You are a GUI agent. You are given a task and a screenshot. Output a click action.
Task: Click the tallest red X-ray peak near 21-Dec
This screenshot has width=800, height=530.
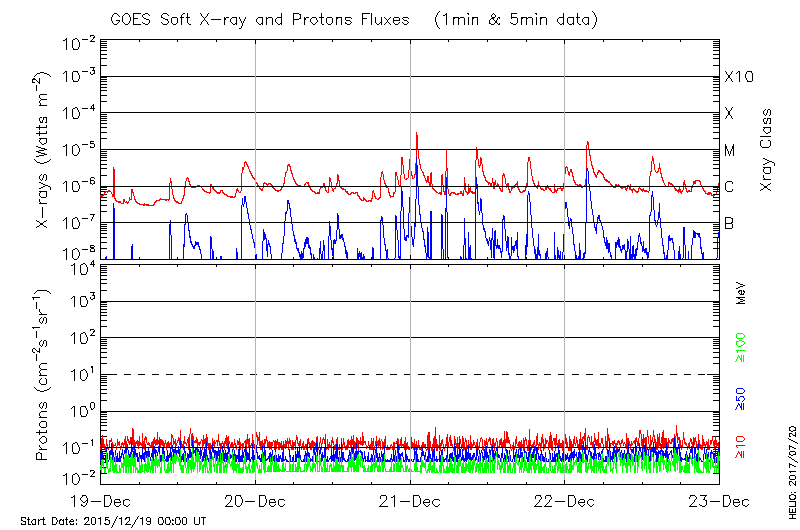click(416, 134)
